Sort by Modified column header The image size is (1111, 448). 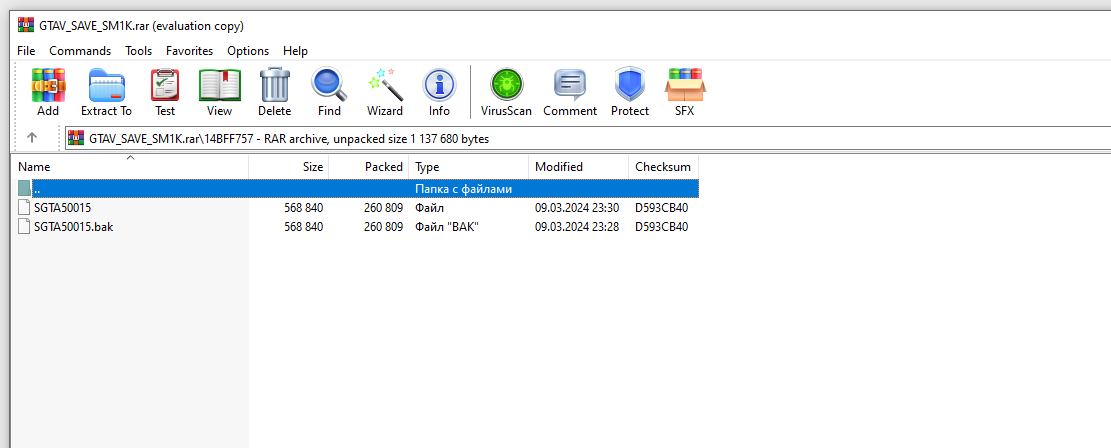click(578, 167)
